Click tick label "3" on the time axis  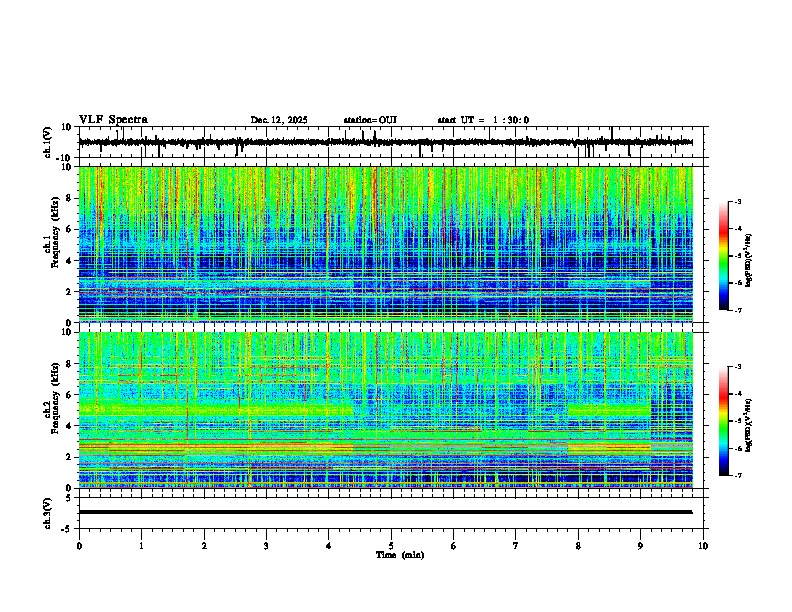(266, 546)
